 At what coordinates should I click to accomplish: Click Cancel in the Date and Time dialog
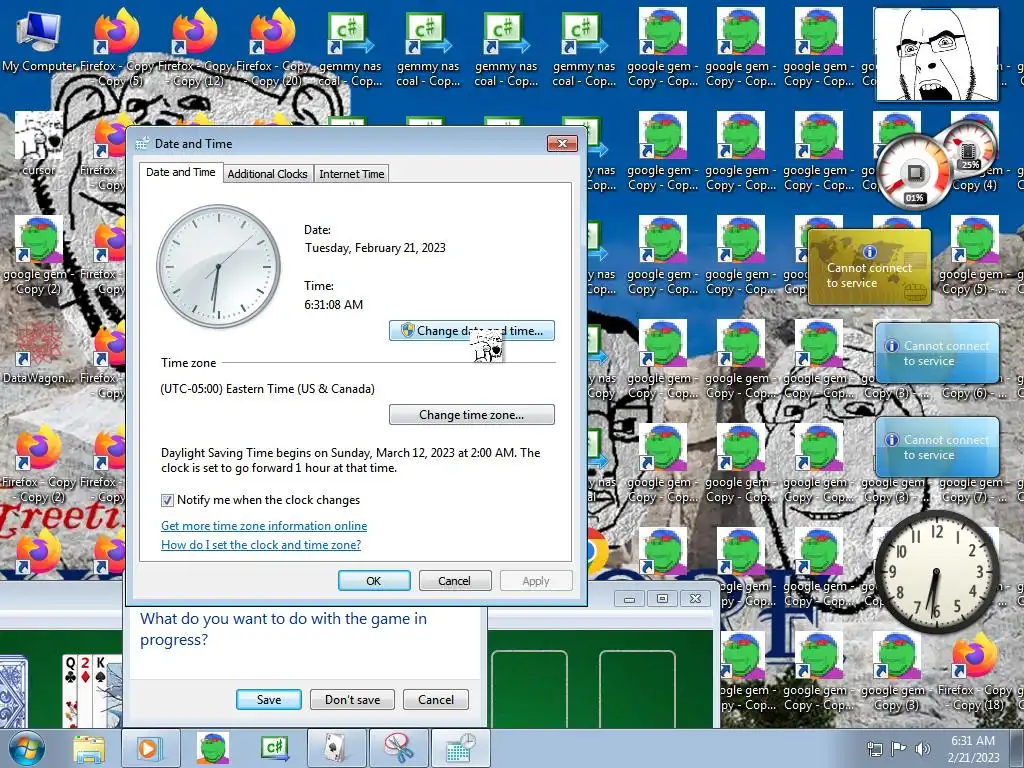pyautogui.click(x=455, y=581)
